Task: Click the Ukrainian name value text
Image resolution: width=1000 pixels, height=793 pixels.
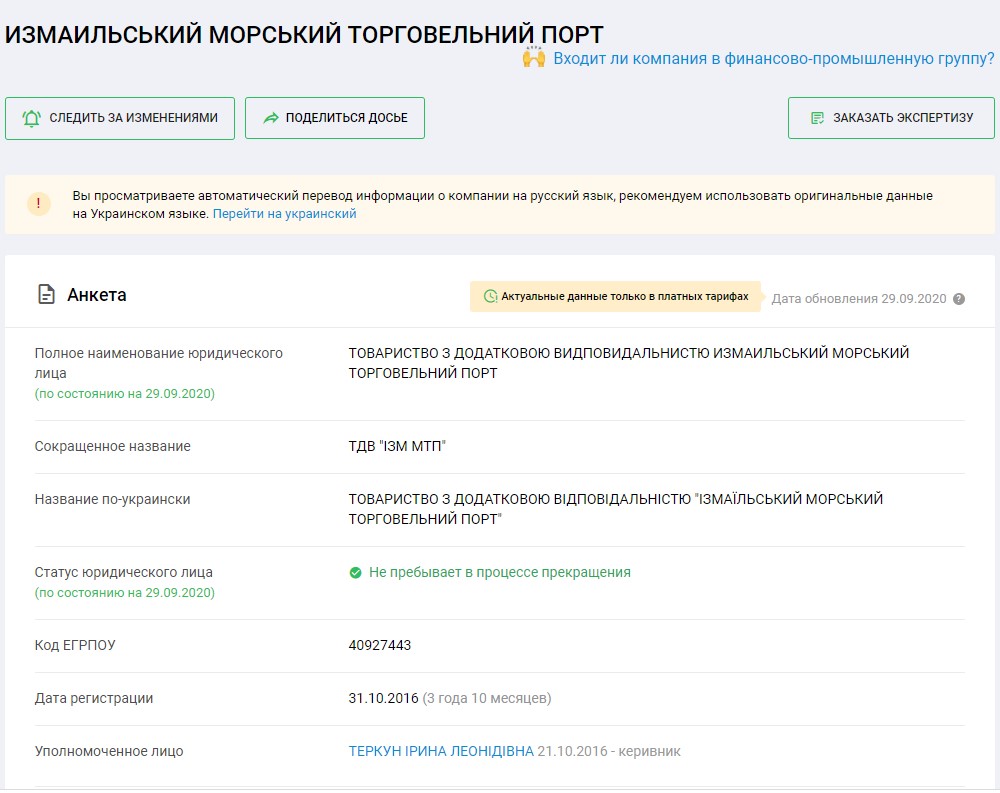Action: click(x=615, y=508)
